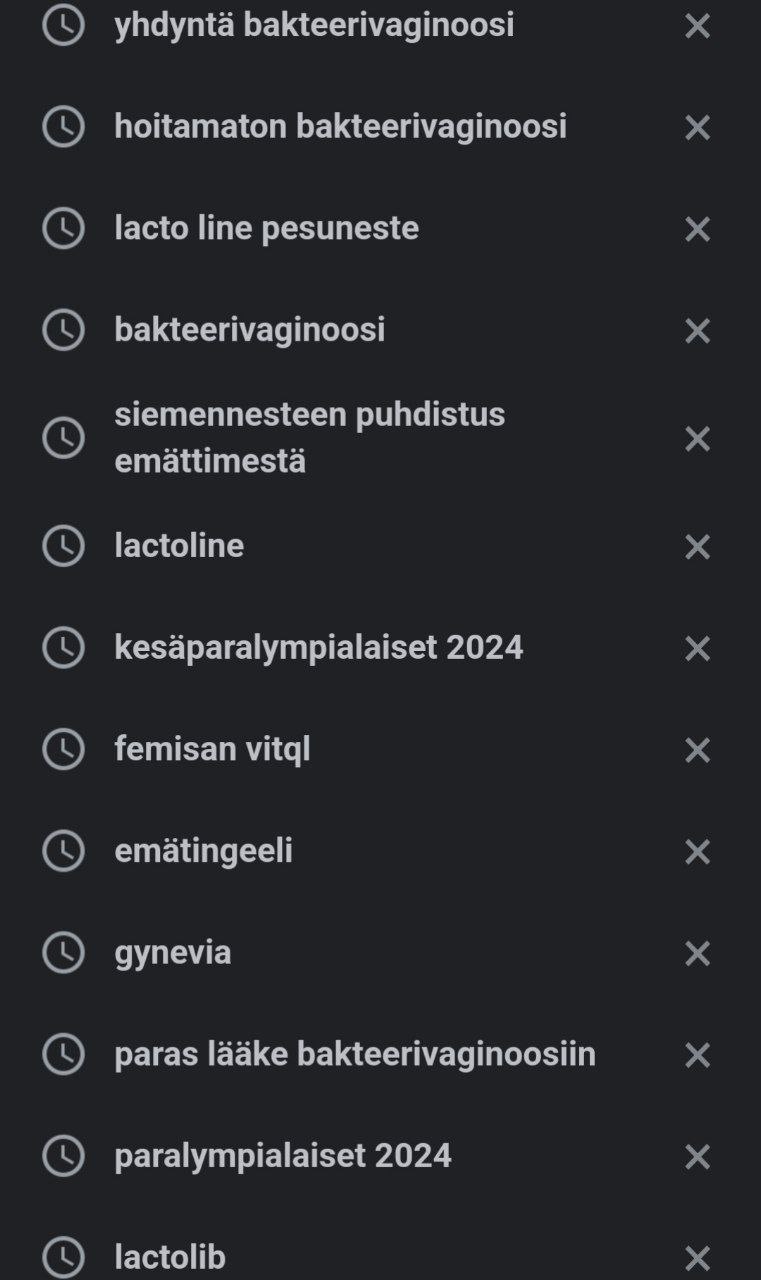
Task: Remove 'paralympialaiset 2024' from recent searches
Action: coord(697,1157)
